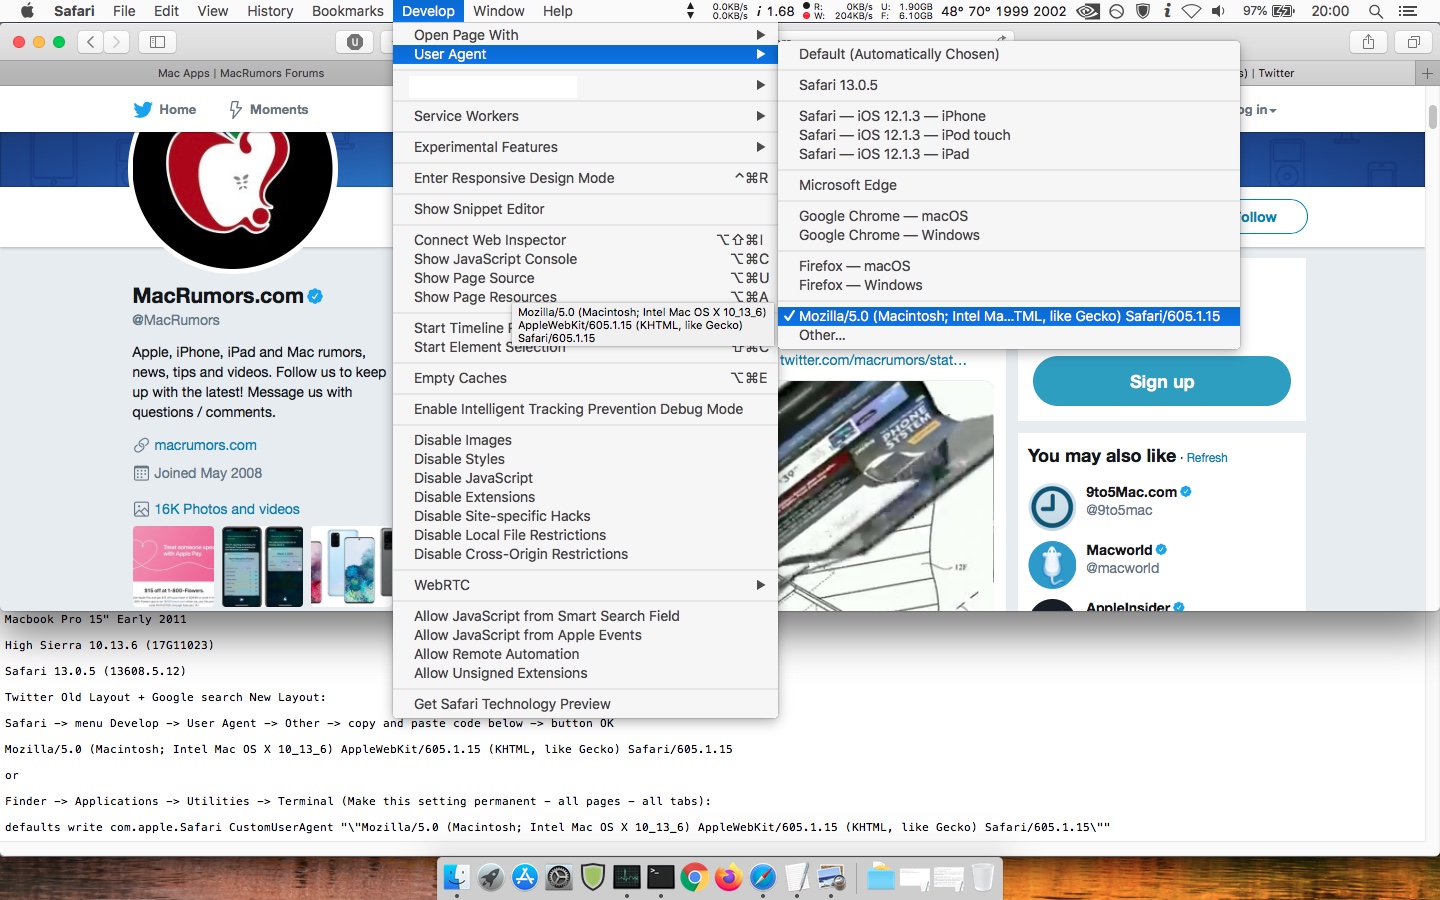Click the Wi-Fi status icon

pos(1191,11)
